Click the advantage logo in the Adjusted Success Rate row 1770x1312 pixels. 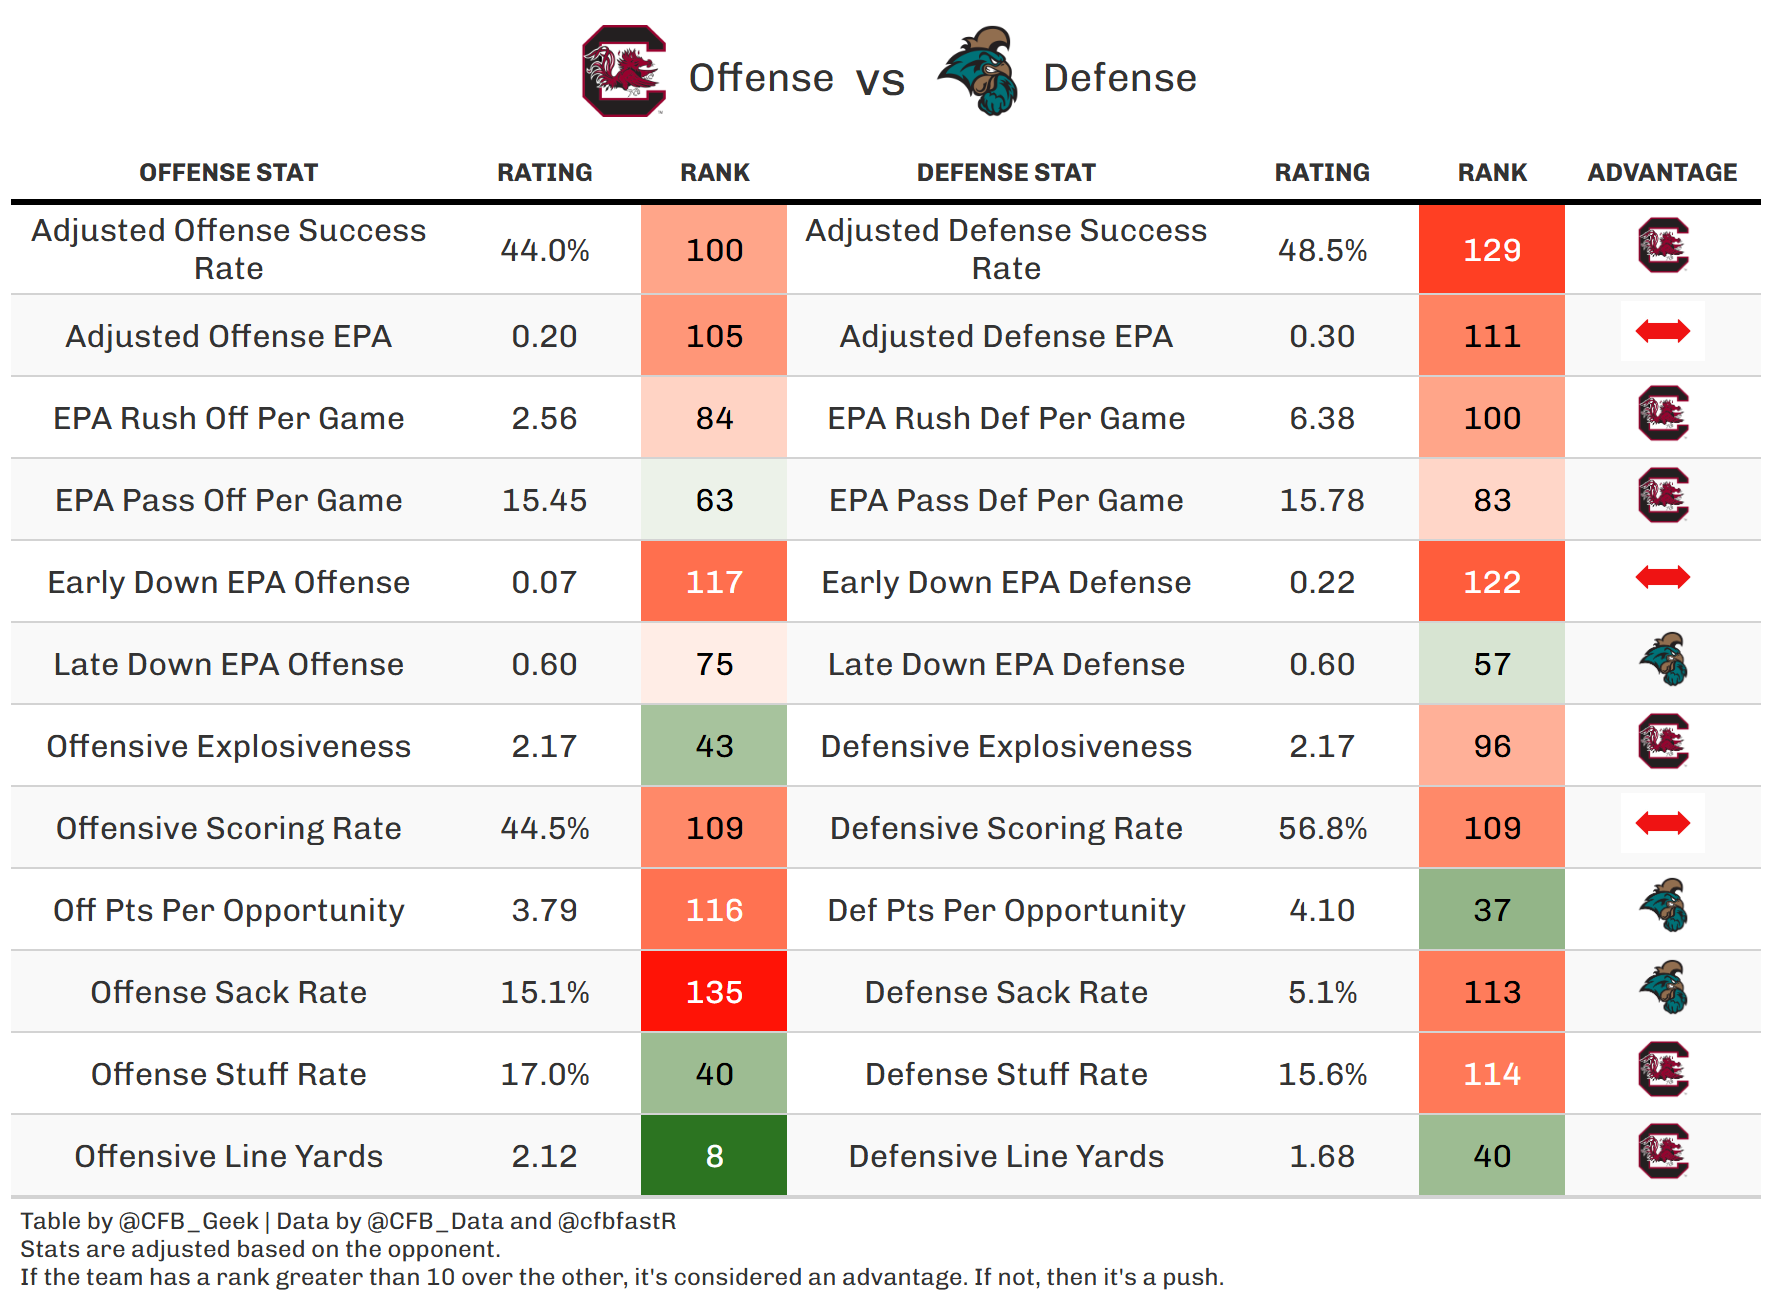[x=1663, y=246]
